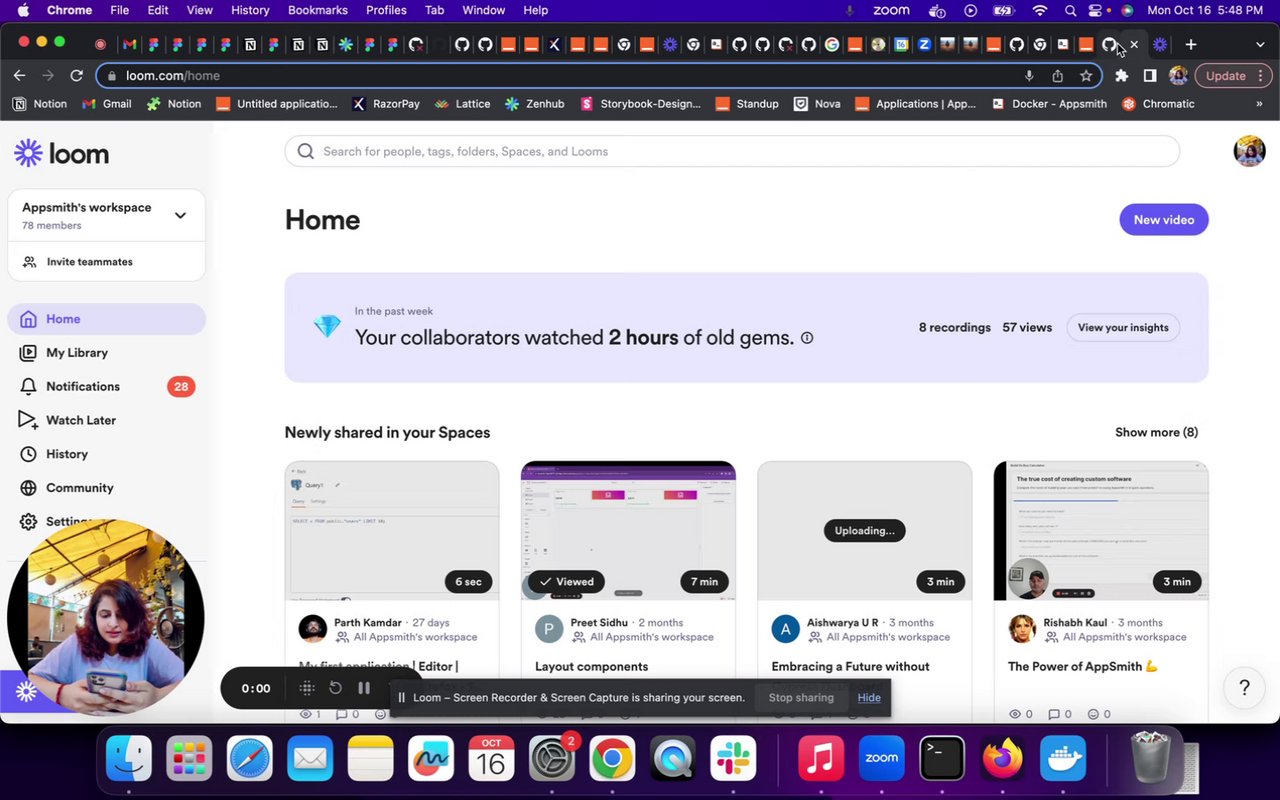1280x800 pixels.
Task: Open the Docker - Appsmith bookmark
Action: (1049, 104)
